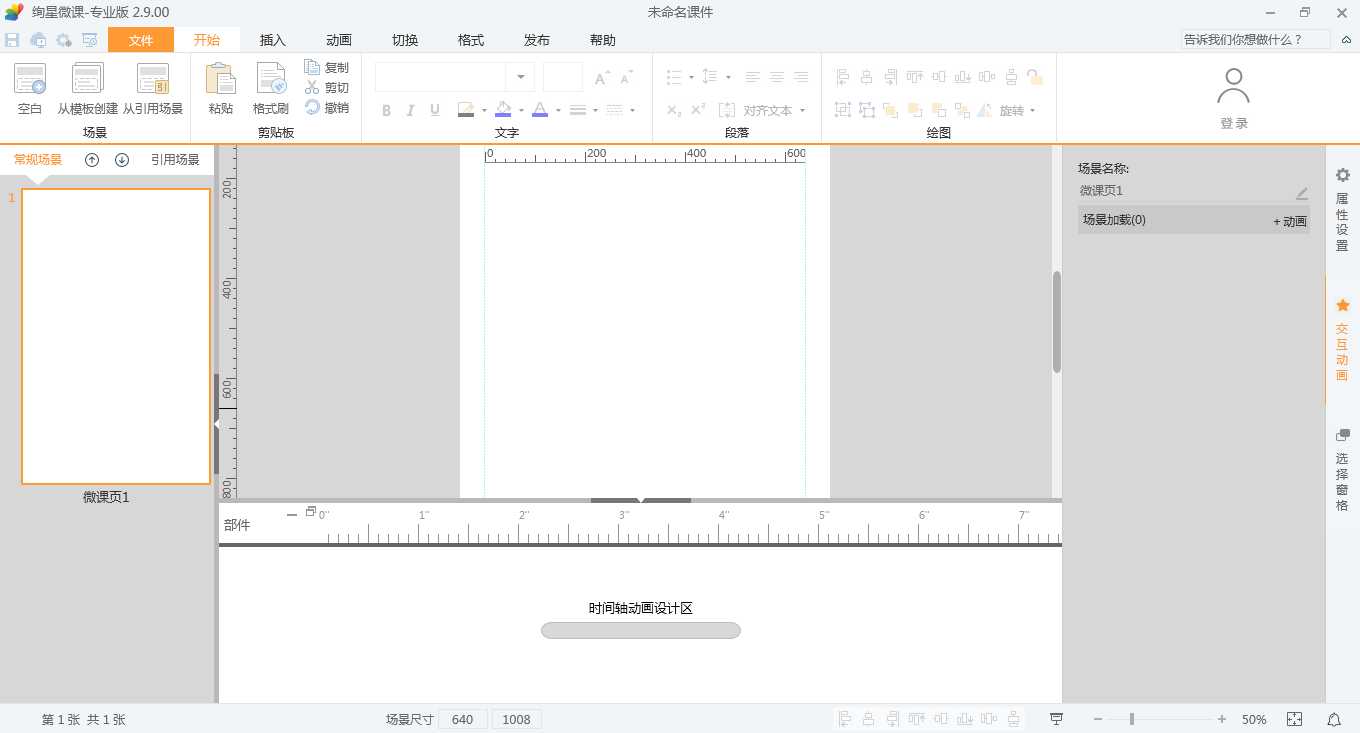Toggle Italic formatting
Image resolution: width=1360 pixels, height=733 pixels.
pyautogui.click(x=410, y=110)
